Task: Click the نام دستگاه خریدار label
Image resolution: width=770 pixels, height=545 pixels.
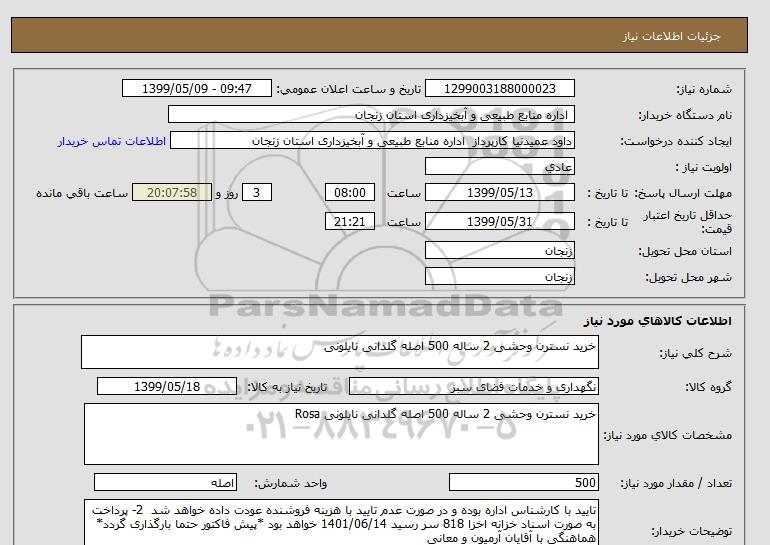Action: click(685, 115)
